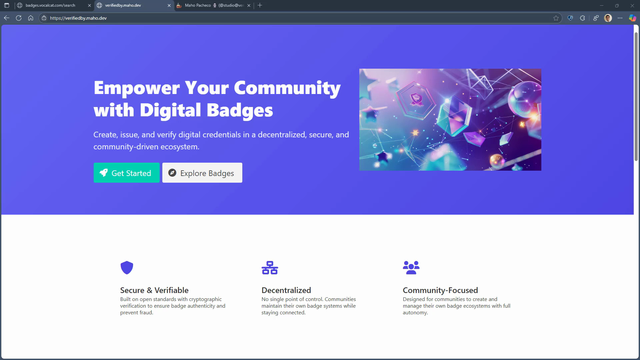The image size is (640, 360).
Task: Click the Community-Focused heading
Action: coord(440,290)
